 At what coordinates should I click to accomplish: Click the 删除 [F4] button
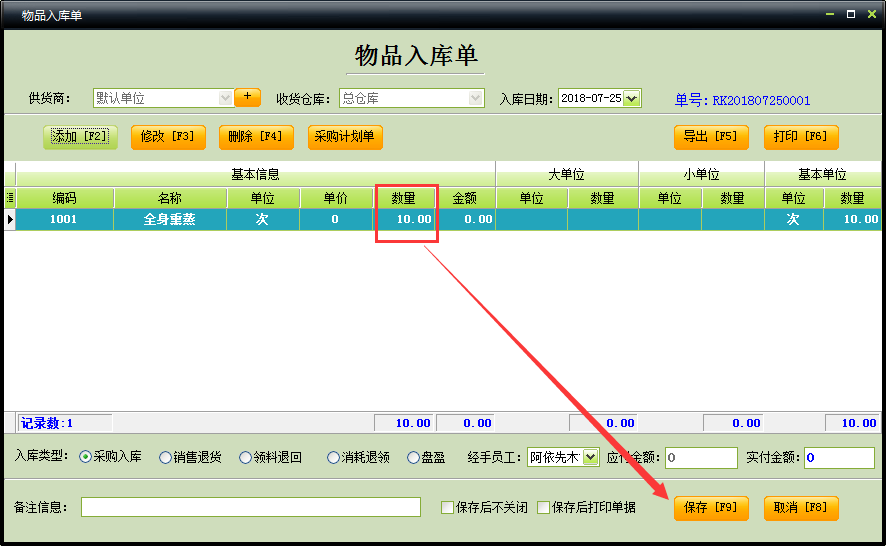(x=256, y=137)
